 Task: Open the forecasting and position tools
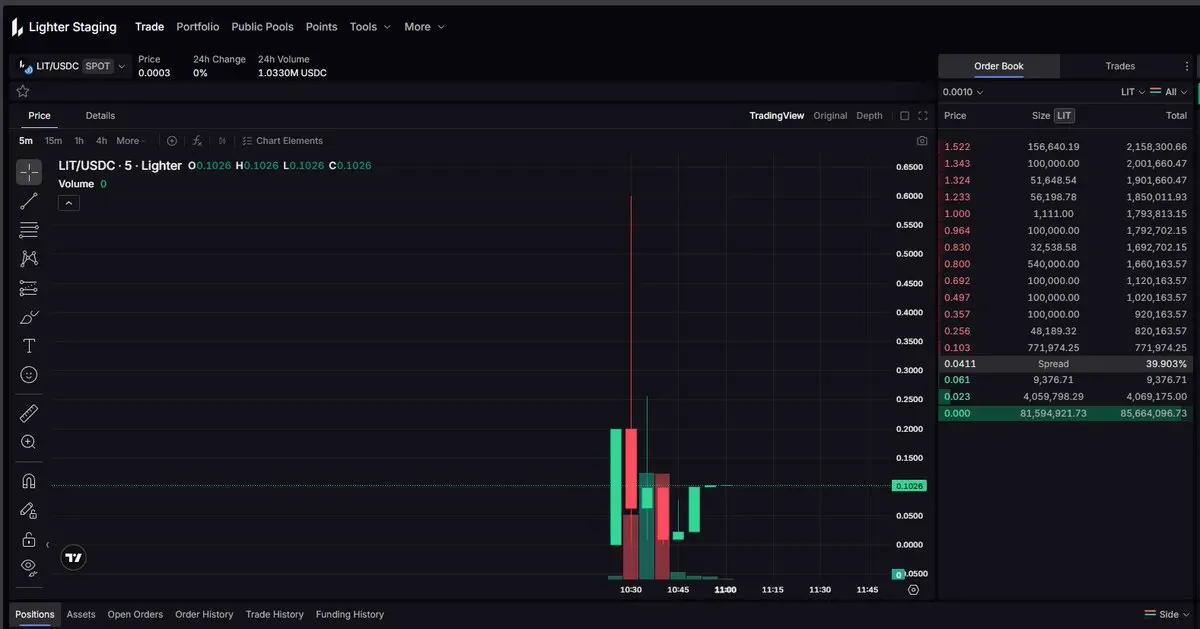[29, 288]
